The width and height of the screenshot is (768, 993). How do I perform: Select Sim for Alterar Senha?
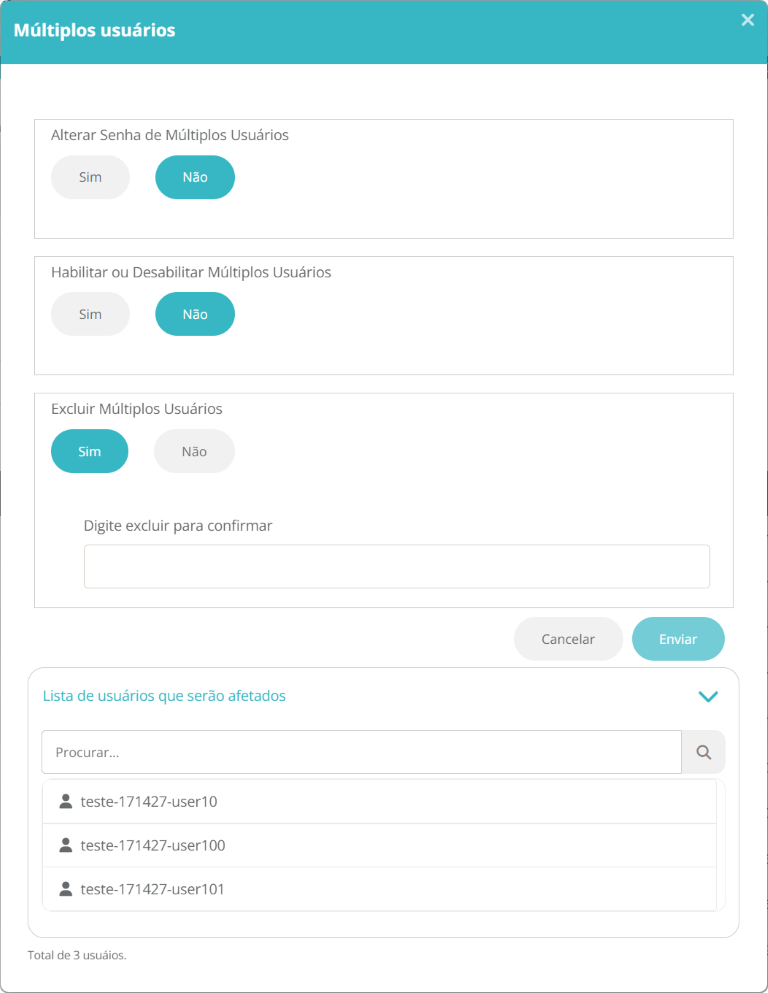click(x=90, y=177)
